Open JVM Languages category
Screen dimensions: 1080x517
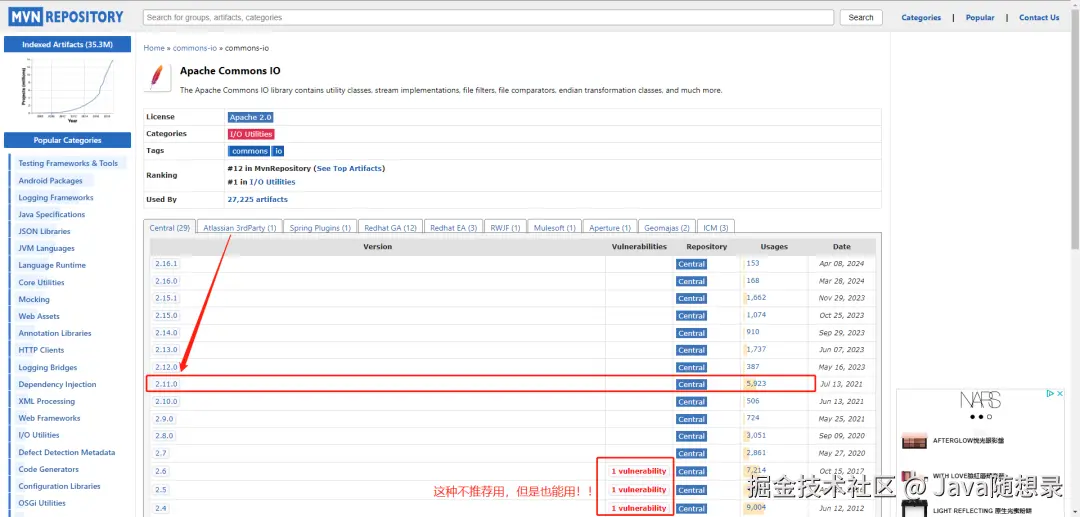(46, 249)
